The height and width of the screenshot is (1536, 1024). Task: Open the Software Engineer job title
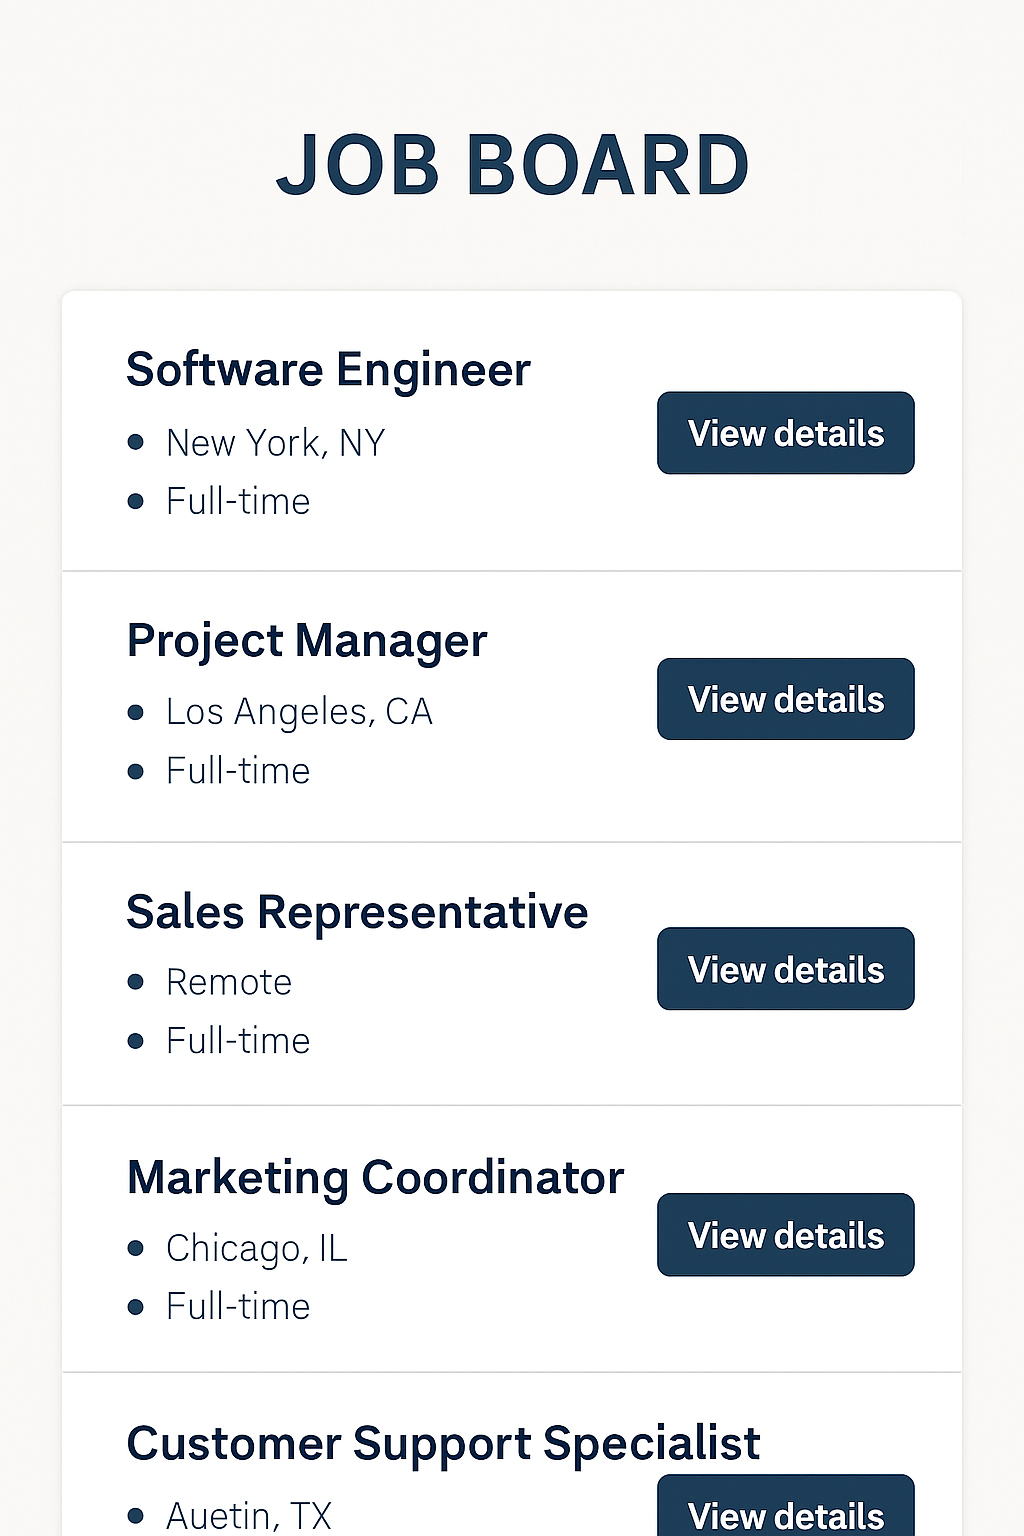tap(328, 370)
